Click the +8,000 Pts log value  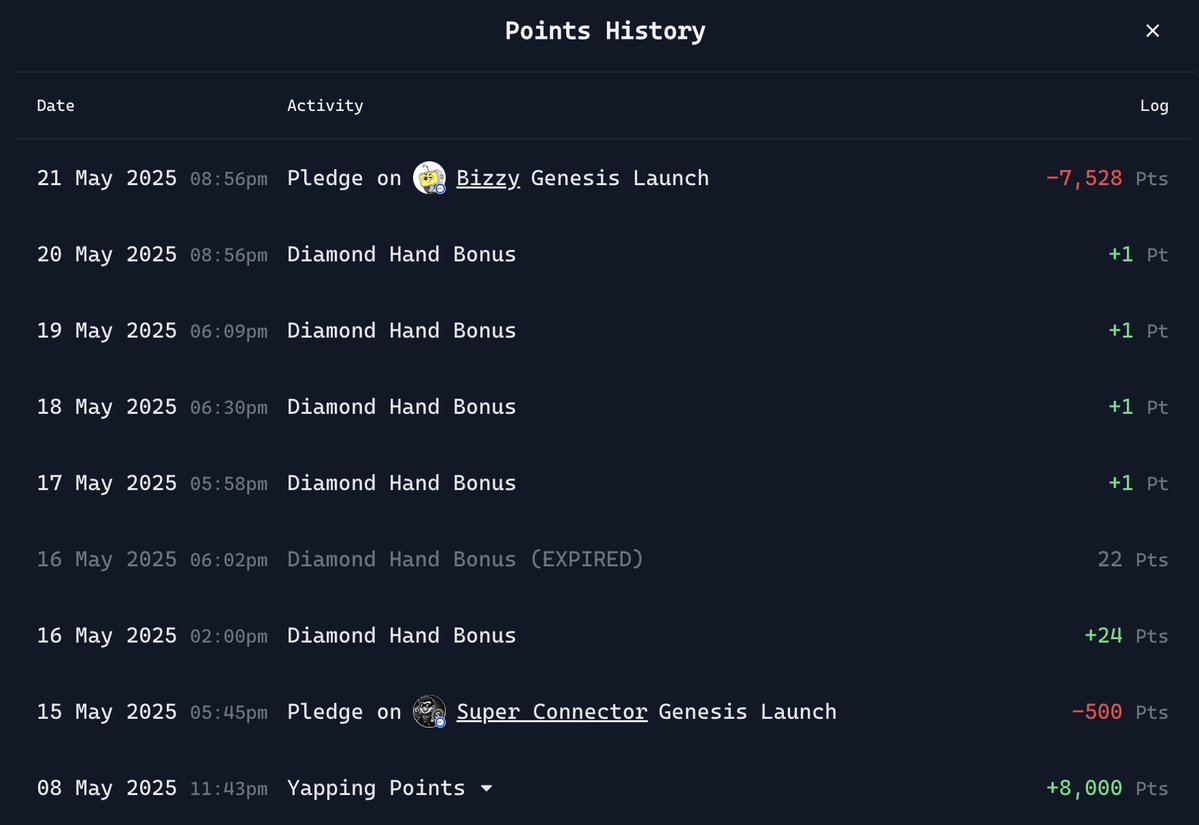pos(1106,788)
